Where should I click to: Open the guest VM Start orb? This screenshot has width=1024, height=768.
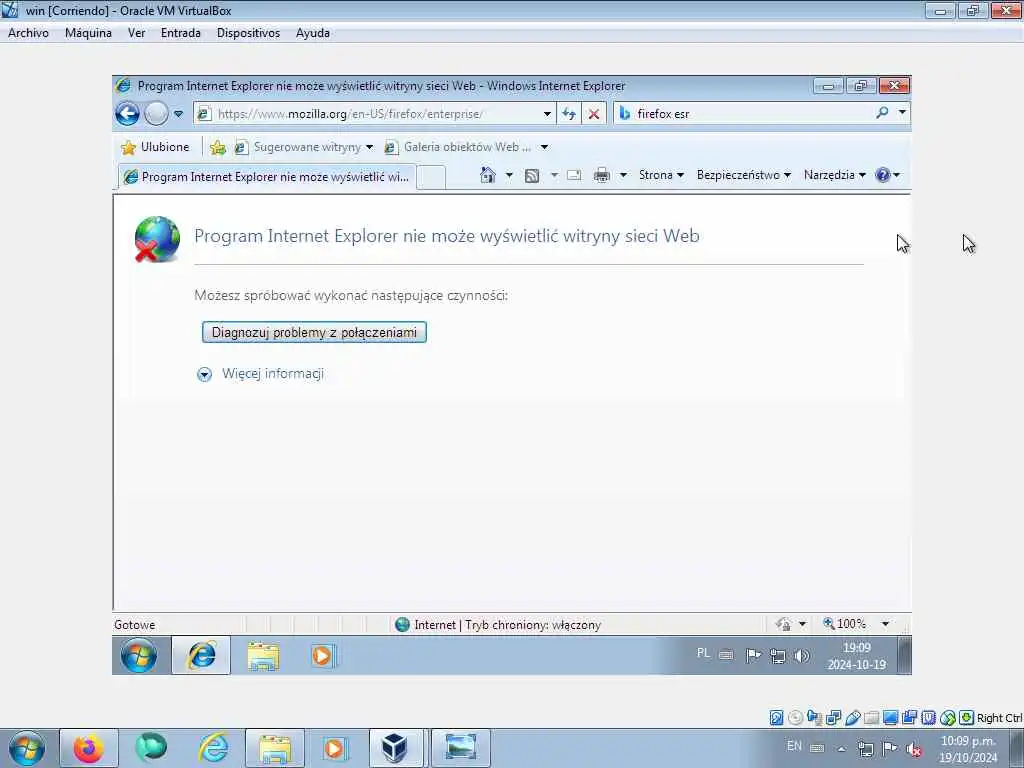click(x=138, y=656)
